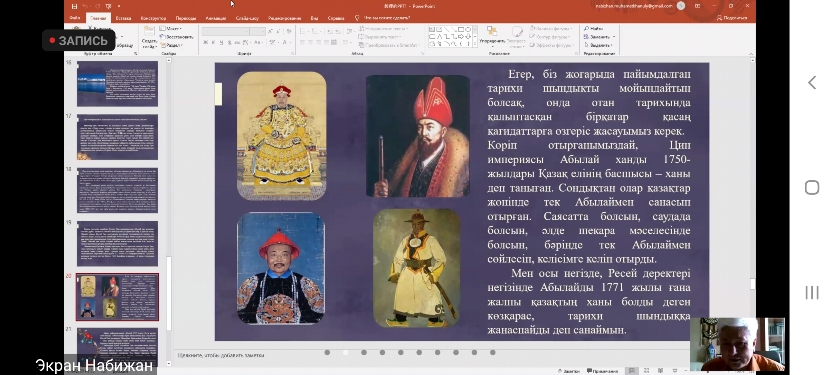
Task: Open the Заливка фигуры dropdown
Action: click(x=552, y=29)
